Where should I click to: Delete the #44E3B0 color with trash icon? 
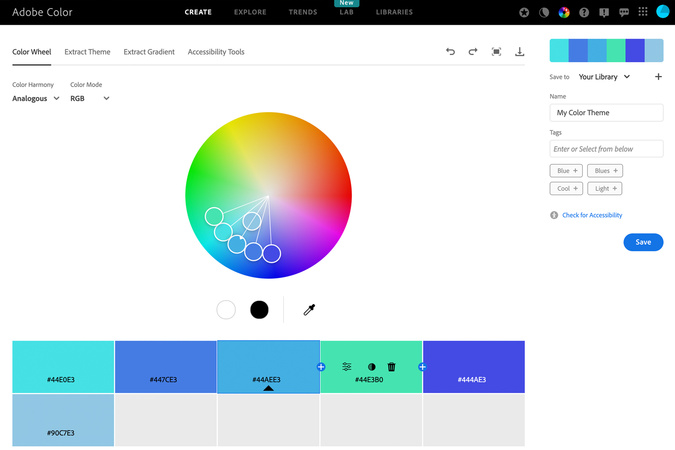point(391,366)
